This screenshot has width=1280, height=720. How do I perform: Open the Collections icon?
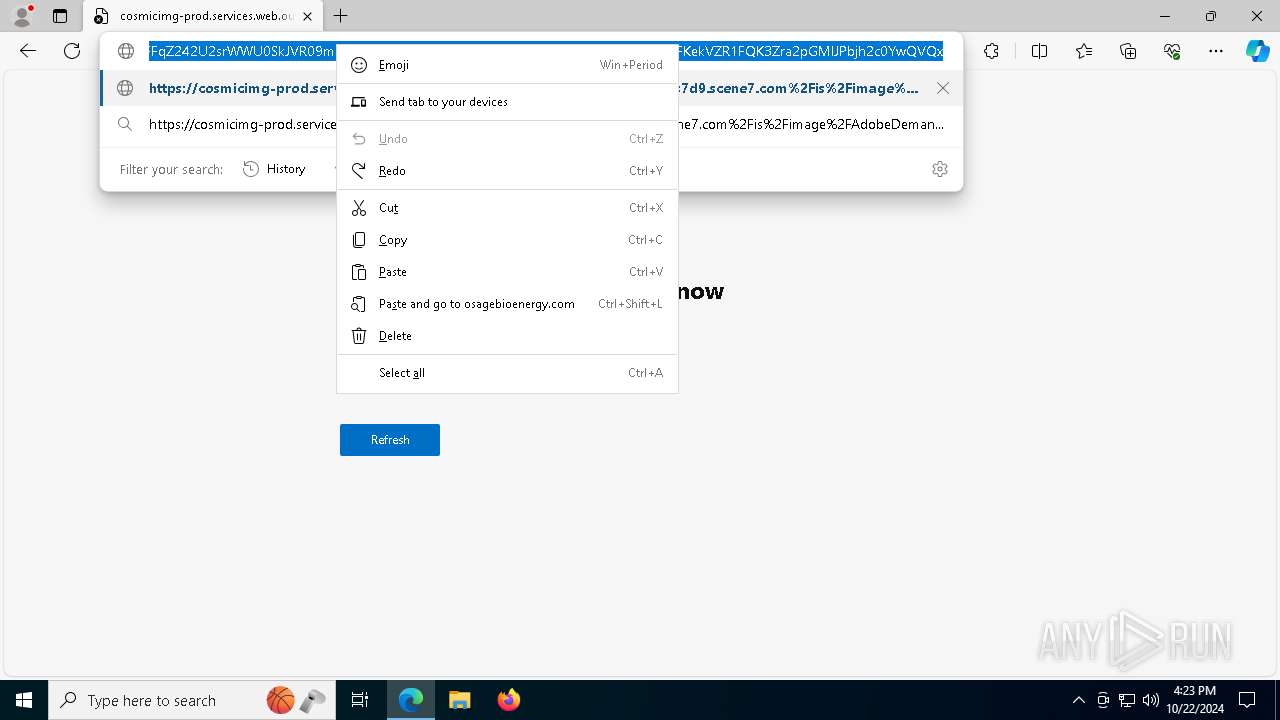click(1128, 51)
